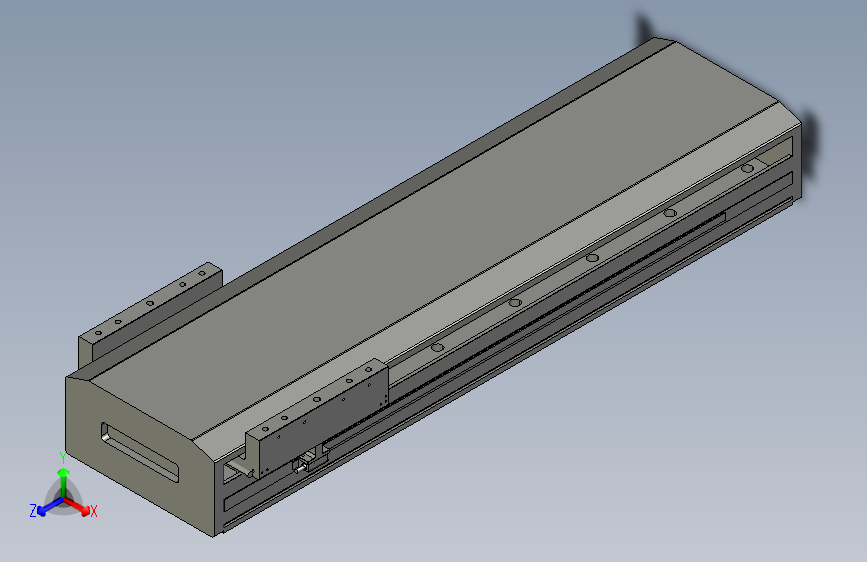The width and height of the screenshot is (867, 562).
Task: Select the oblong slot on the front end cap
Action: pos(139,452)
